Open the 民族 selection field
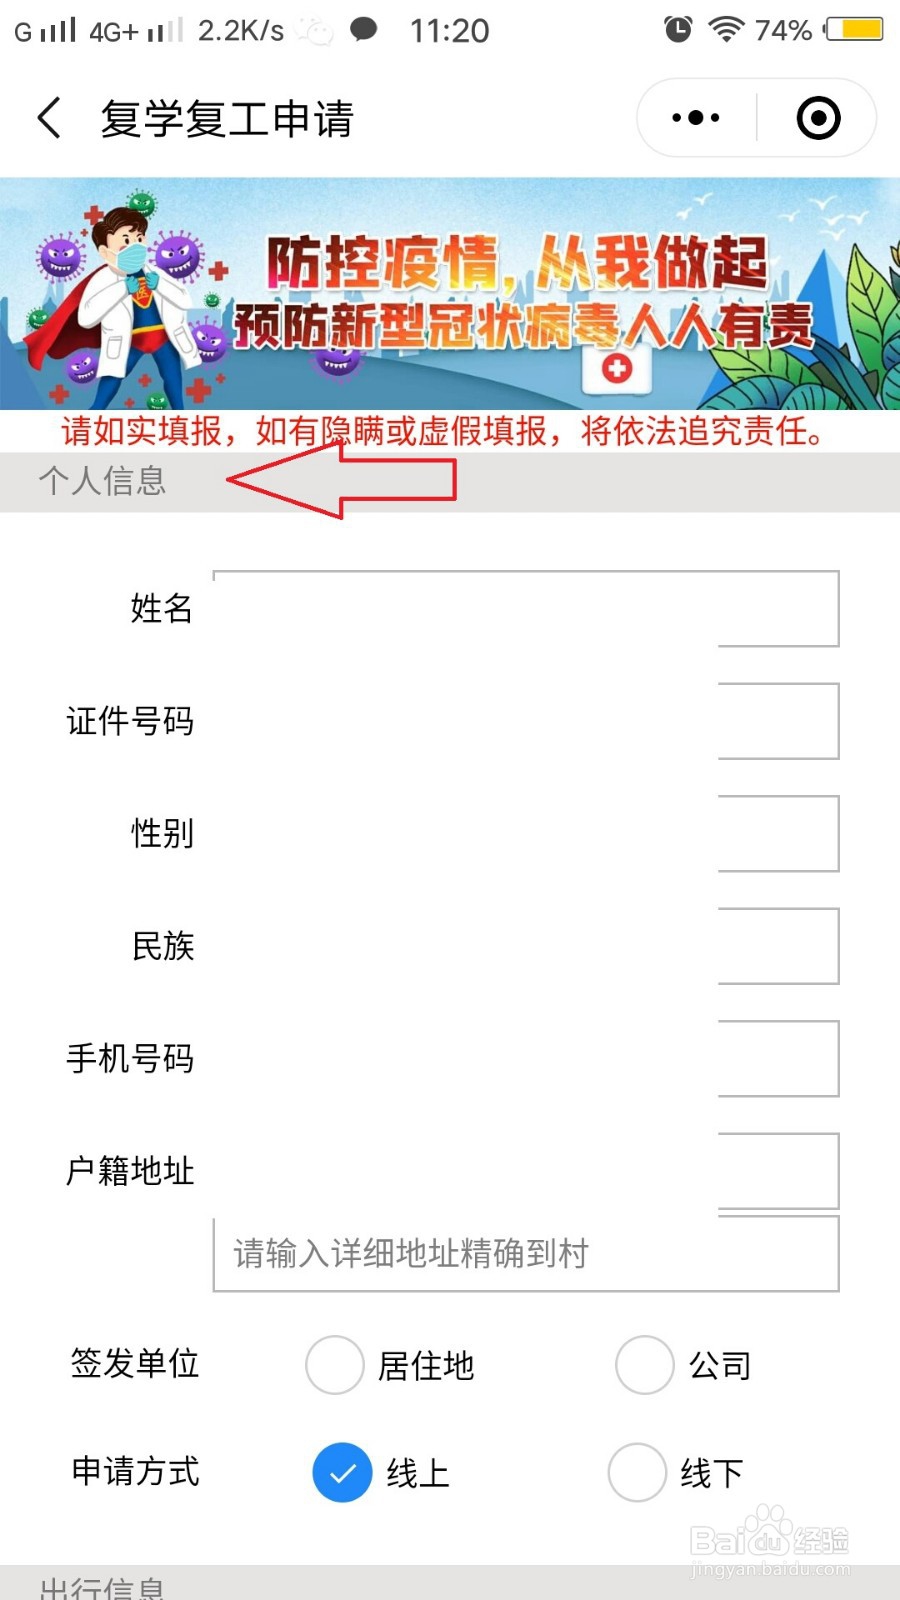The width and height of the screenshot is (900, 1600). pos(526,946)
